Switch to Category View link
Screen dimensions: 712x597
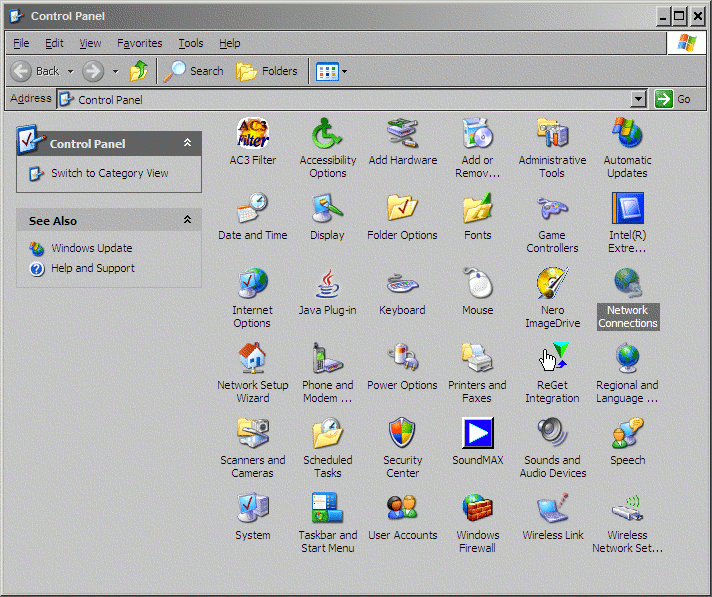coord(109,173)
